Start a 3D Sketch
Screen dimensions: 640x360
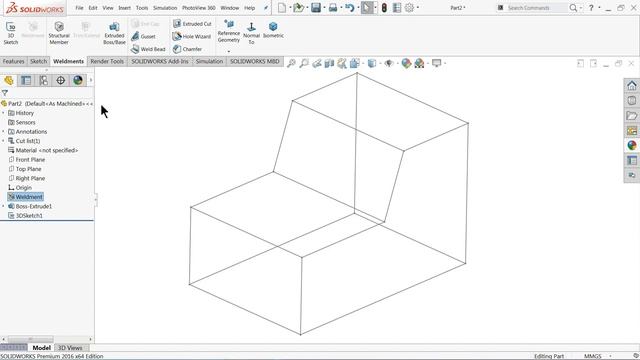[11, 33]
